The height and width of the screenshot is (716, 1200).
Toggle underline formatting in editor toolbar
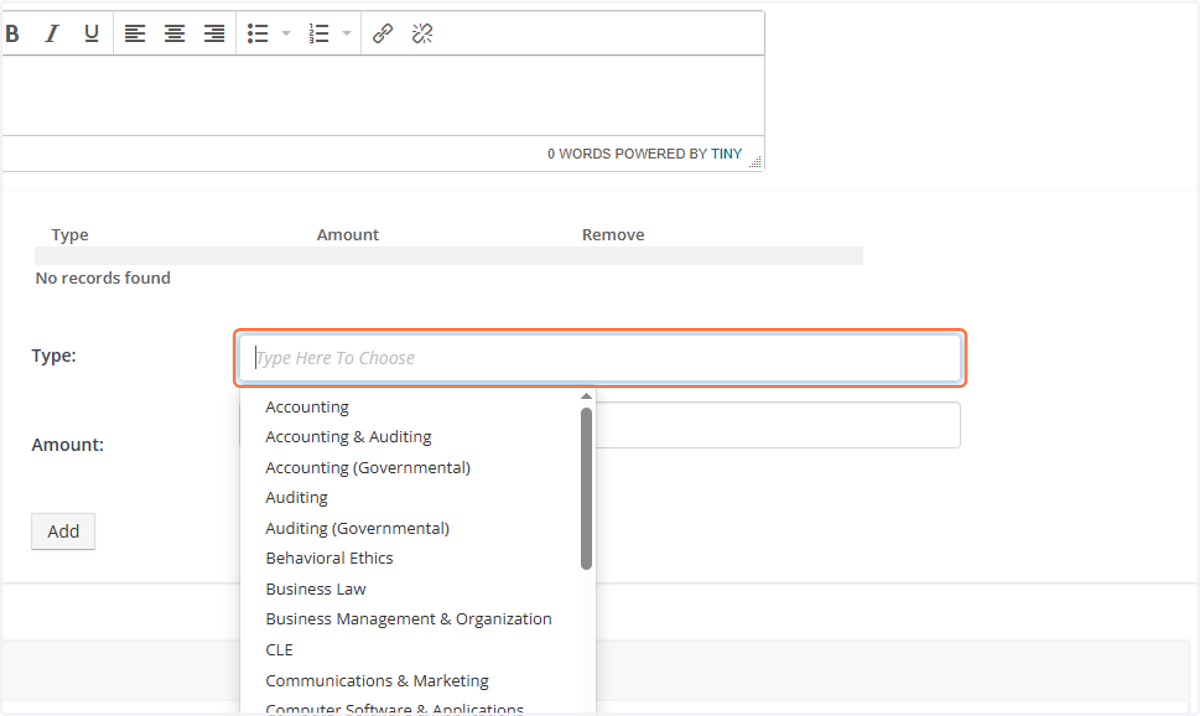tap(91, 34)
